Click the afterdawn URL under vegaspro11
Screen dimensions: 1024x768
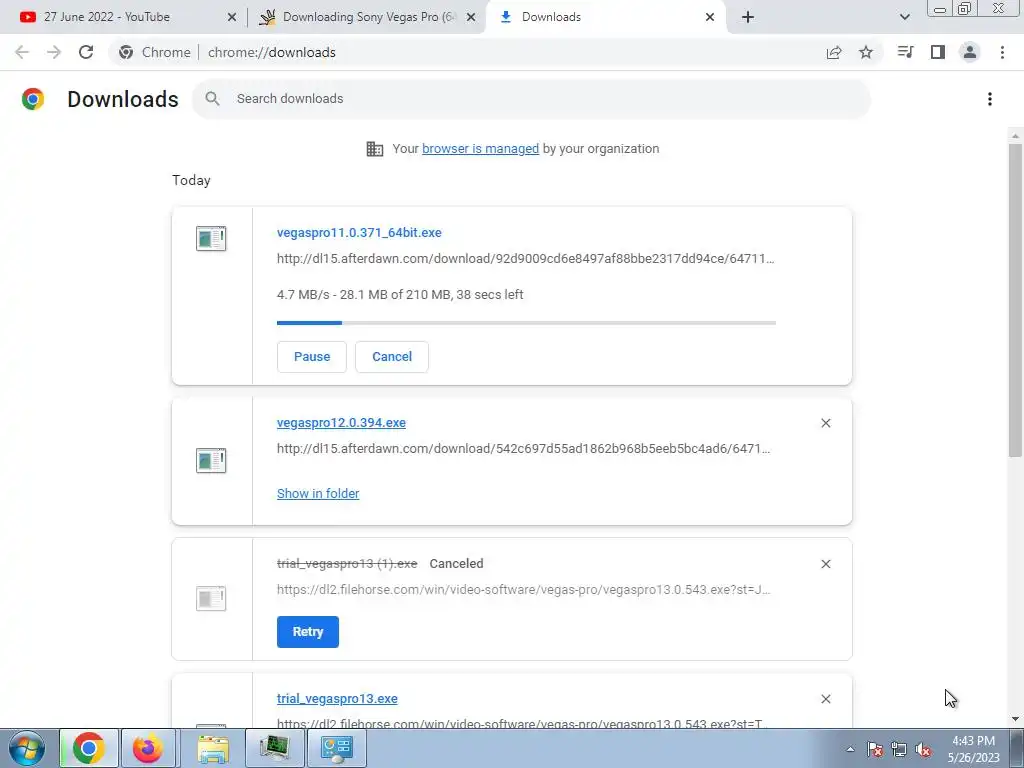click(526, 259)
